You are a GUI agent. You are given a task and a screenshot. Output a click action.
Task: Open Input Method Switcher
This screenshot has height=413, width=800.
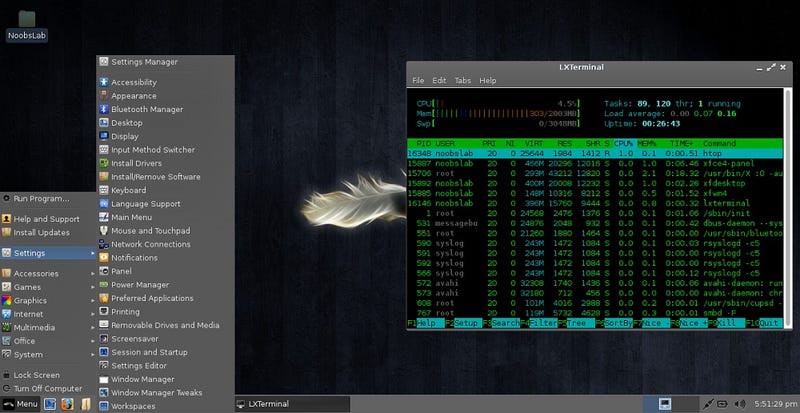pos(165,150)
